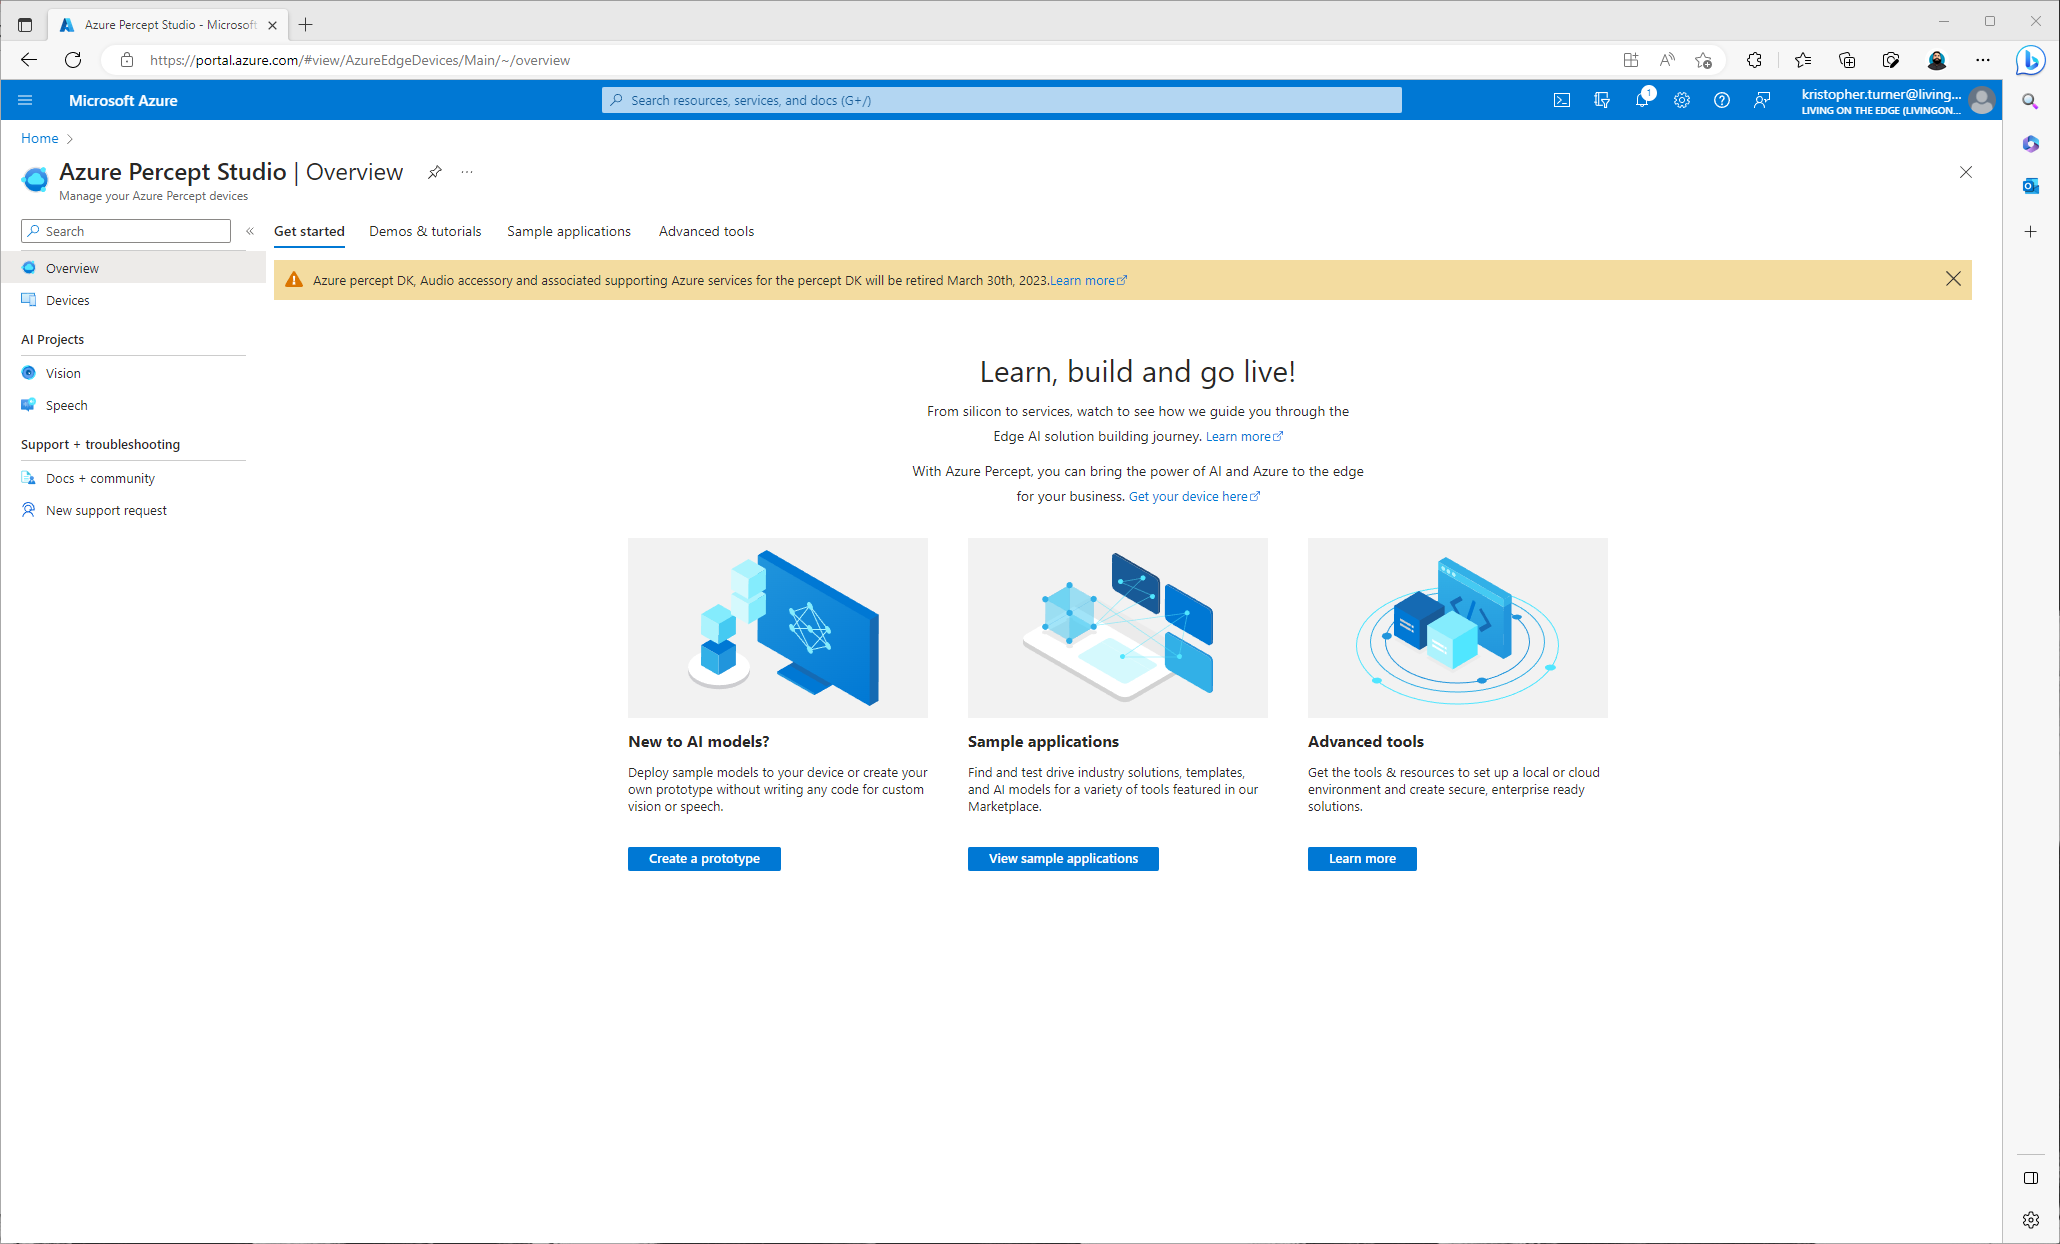Open browser settings and more menu
This screenshot has height=1244, width=2060.
tap(1982, 60)
